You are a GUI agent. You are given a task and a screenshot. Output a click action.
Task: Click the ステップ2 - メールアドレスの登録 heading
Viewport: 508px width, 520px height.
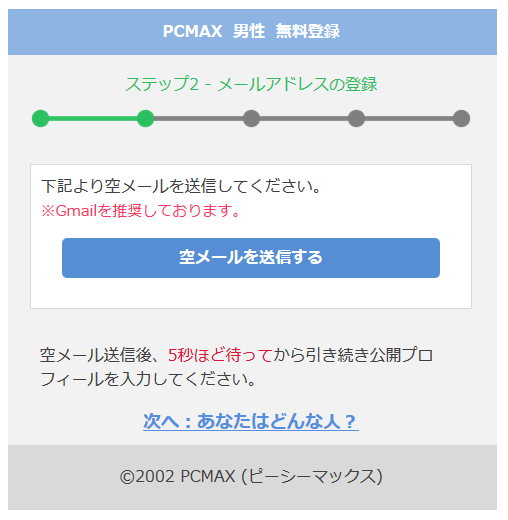pos(251,84)
